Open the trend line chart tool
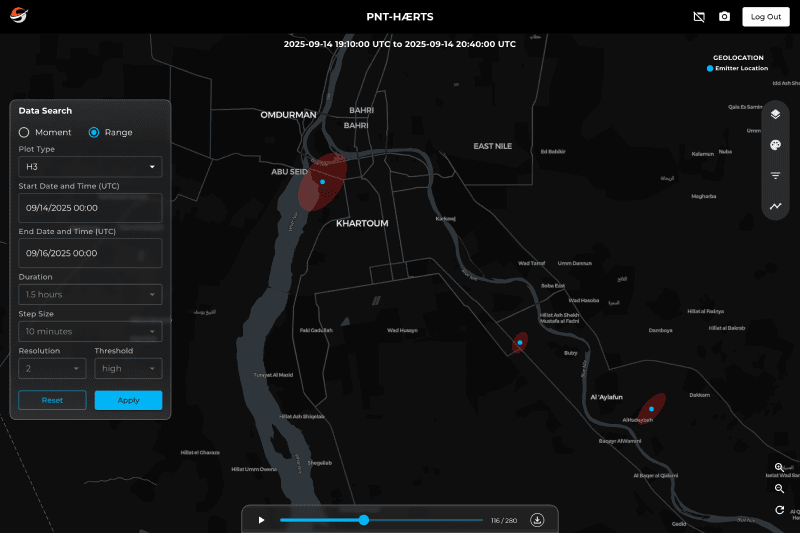This screenshot has height=533, width=800. pyautogui.click(x=776, y=206)
